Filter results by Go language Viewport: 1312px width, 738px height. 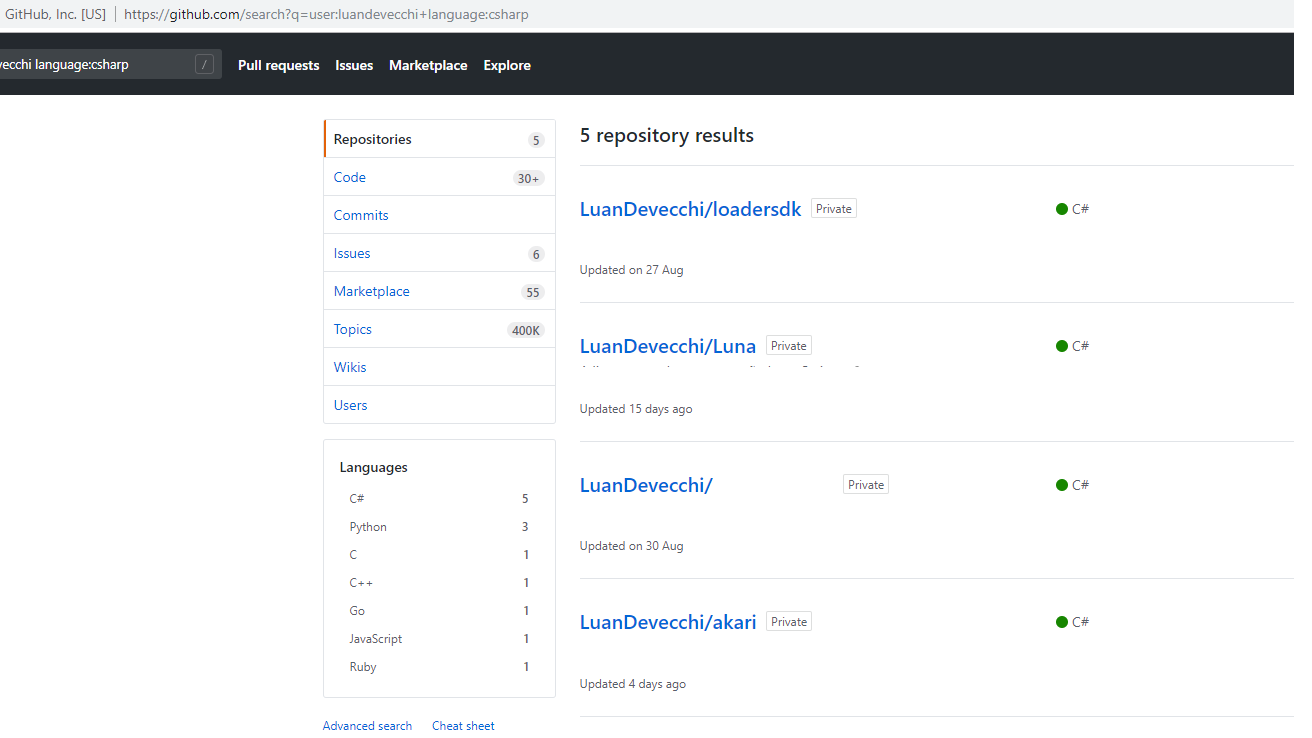(x=439, y=610)
